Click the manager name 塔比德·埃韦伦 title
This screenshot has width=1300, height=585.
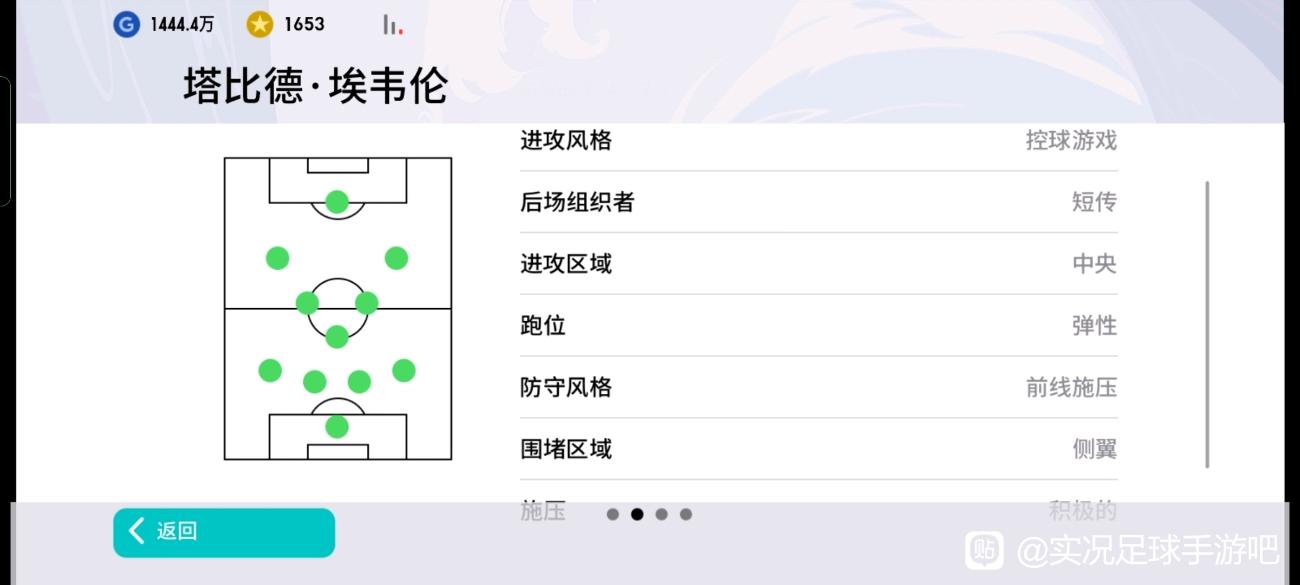coord(315,86)
